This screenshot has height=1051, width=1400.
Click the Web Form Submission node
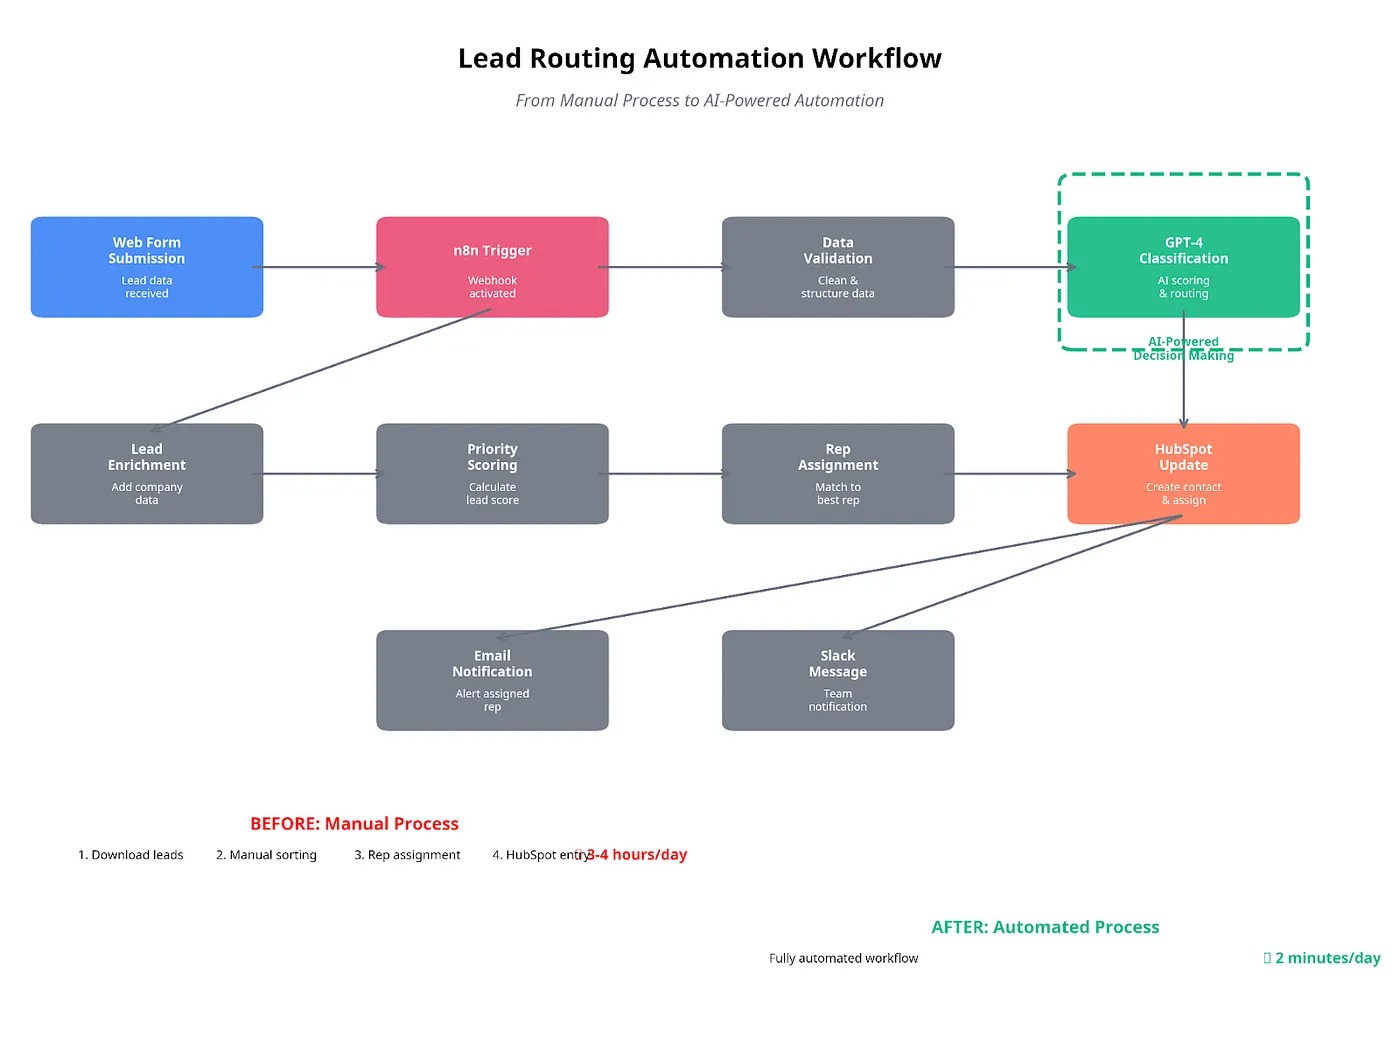(x=147, y=267)
